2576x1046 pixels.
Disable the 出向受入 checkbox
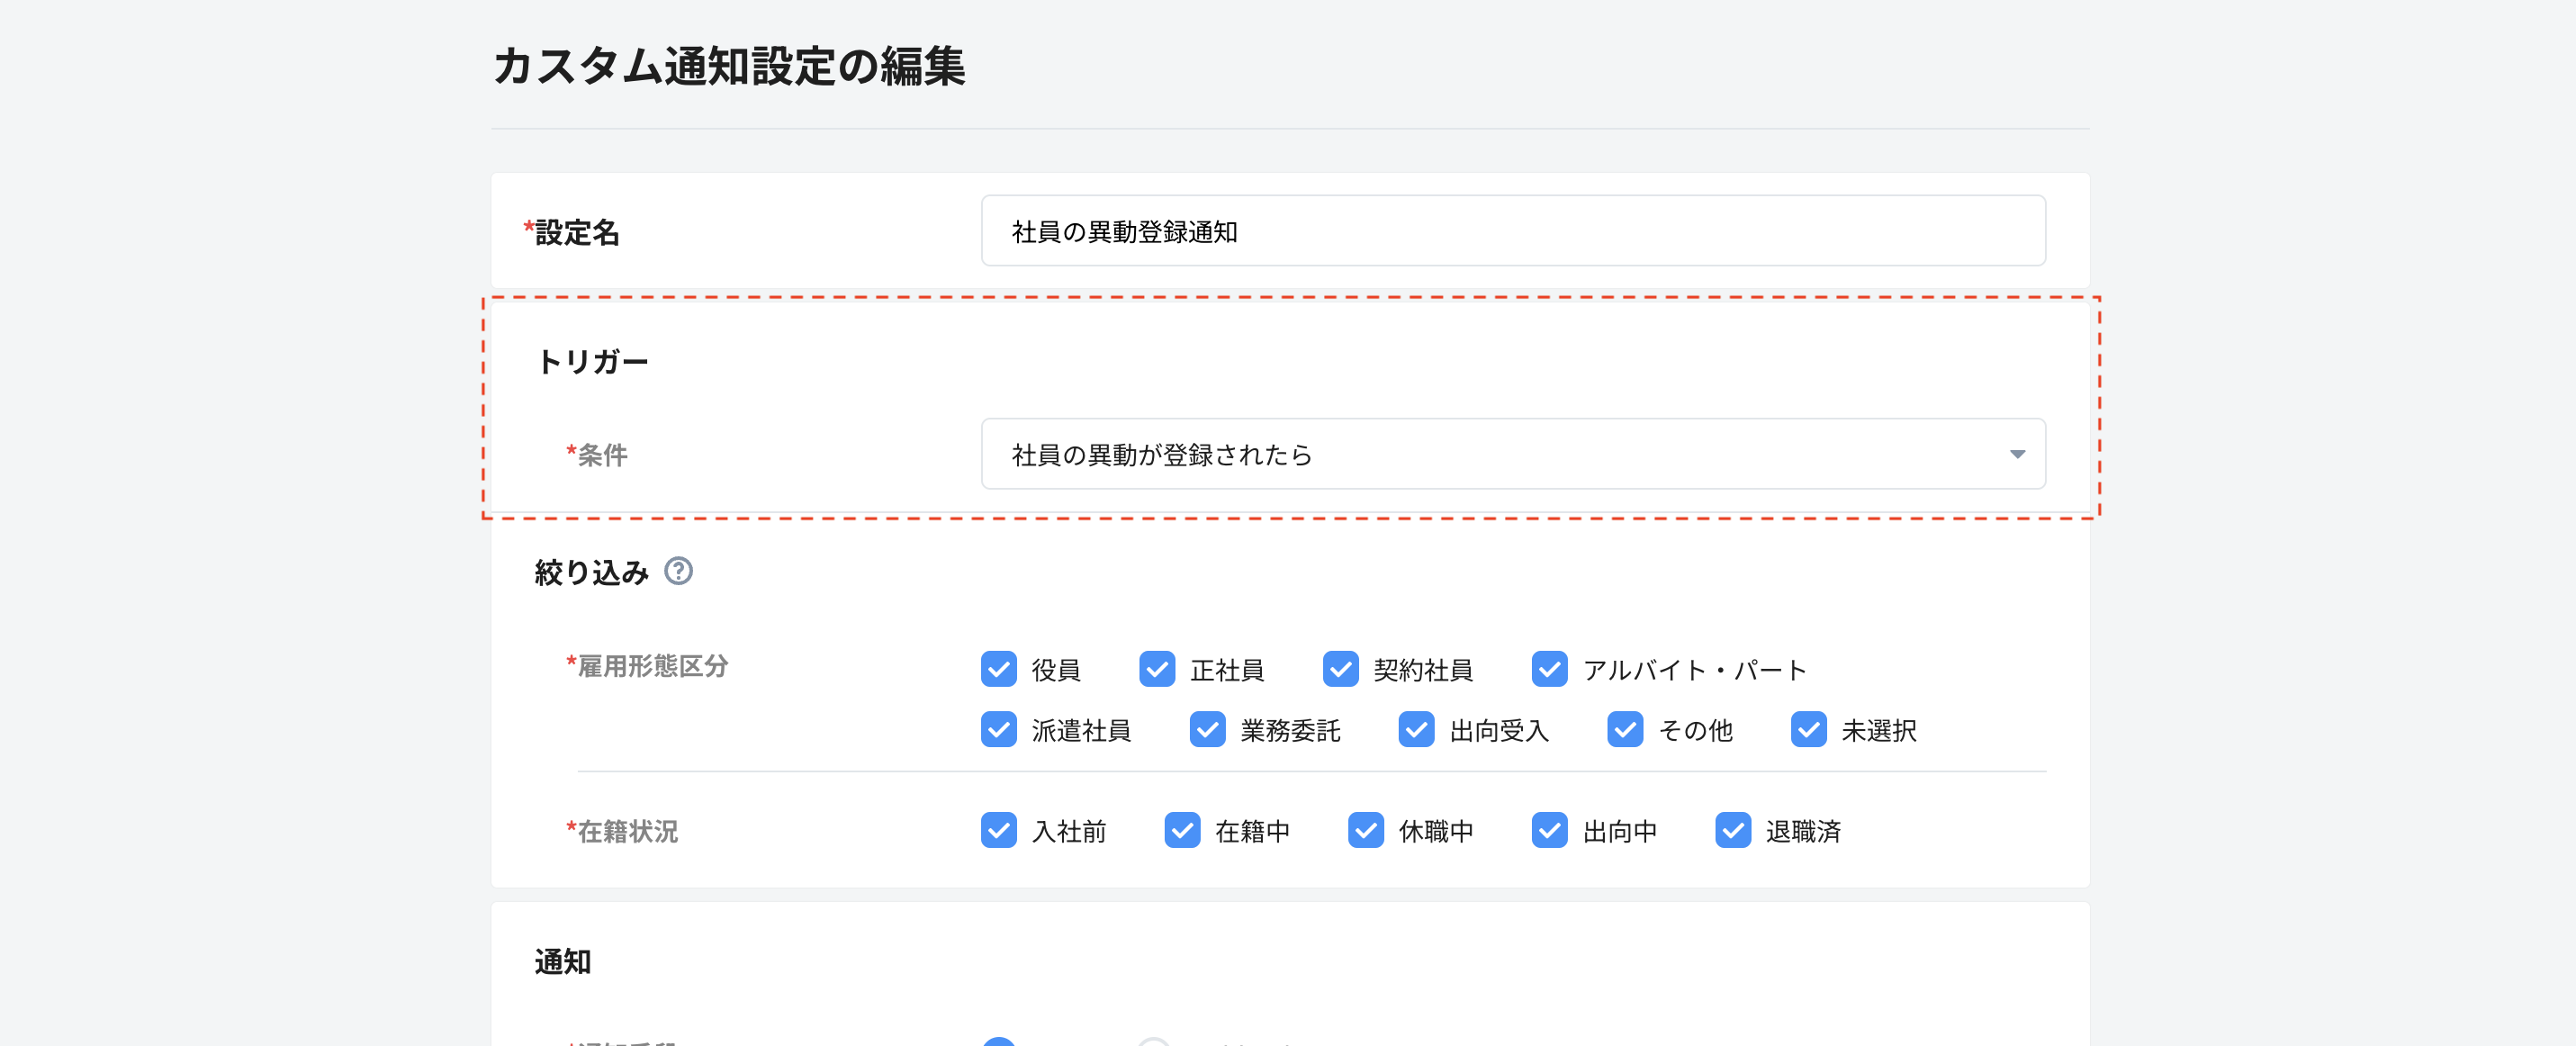[1416, 730]
